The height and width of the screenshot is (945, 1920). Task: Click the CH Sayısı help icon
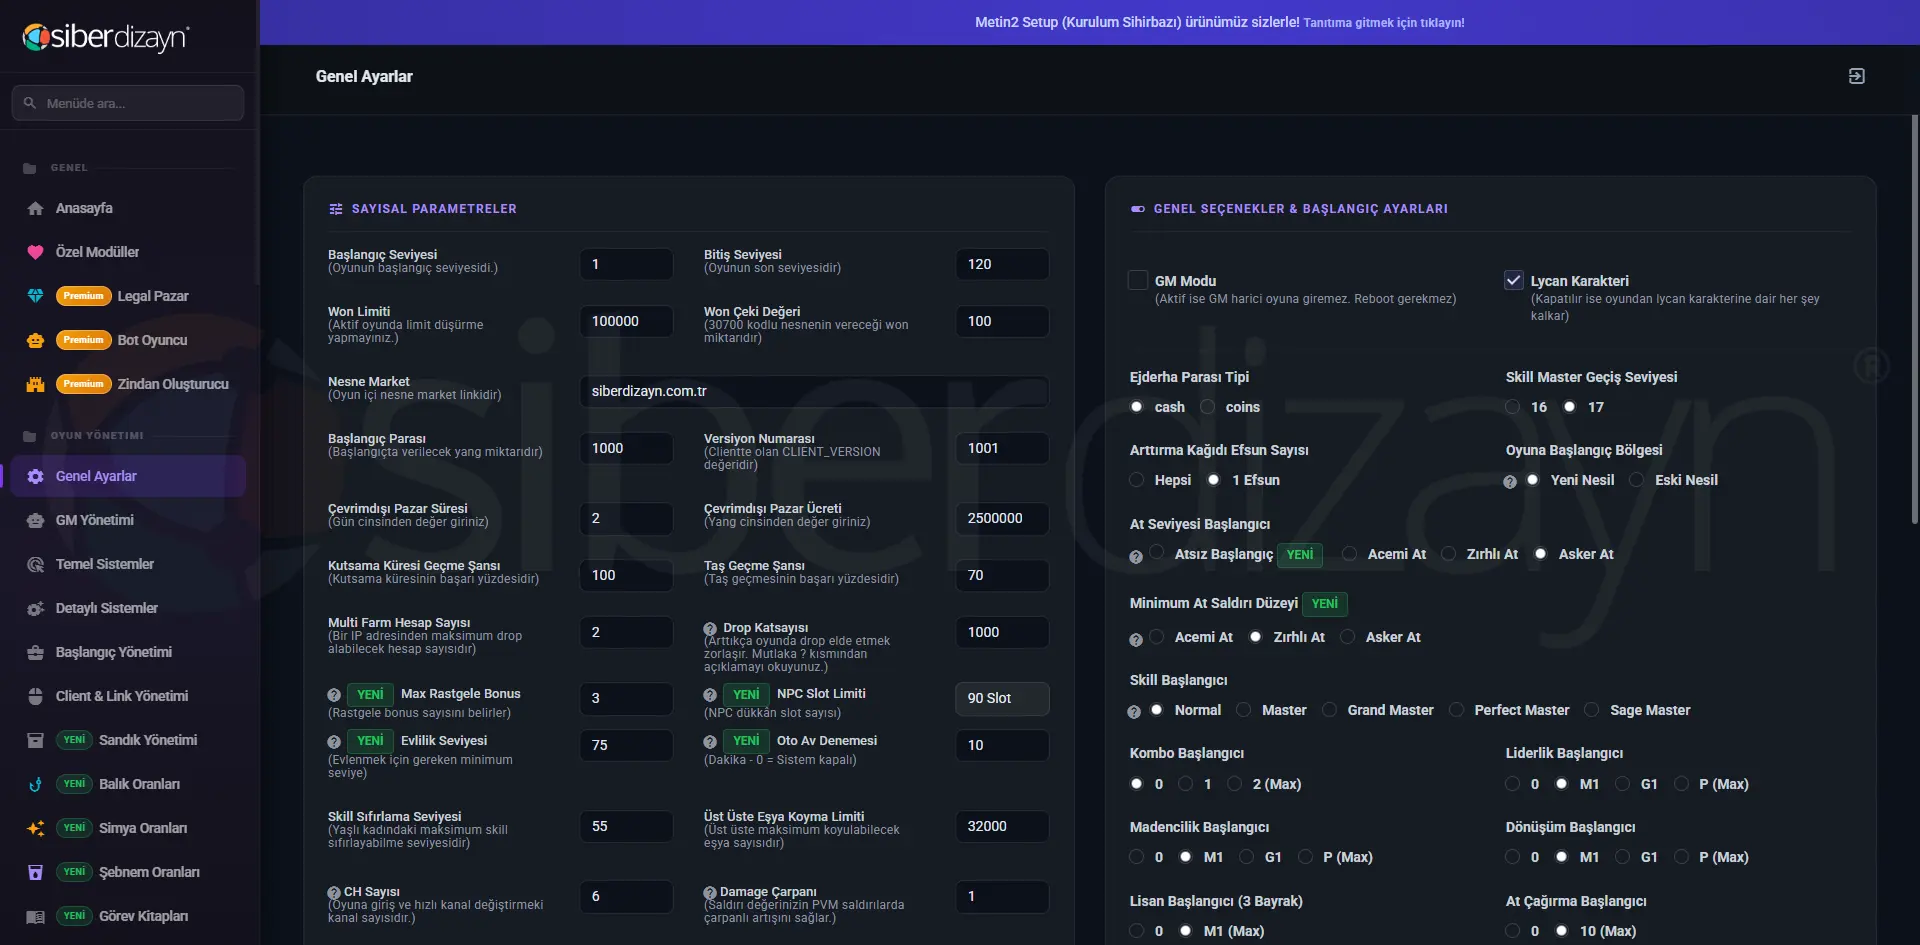click(334, 892)
